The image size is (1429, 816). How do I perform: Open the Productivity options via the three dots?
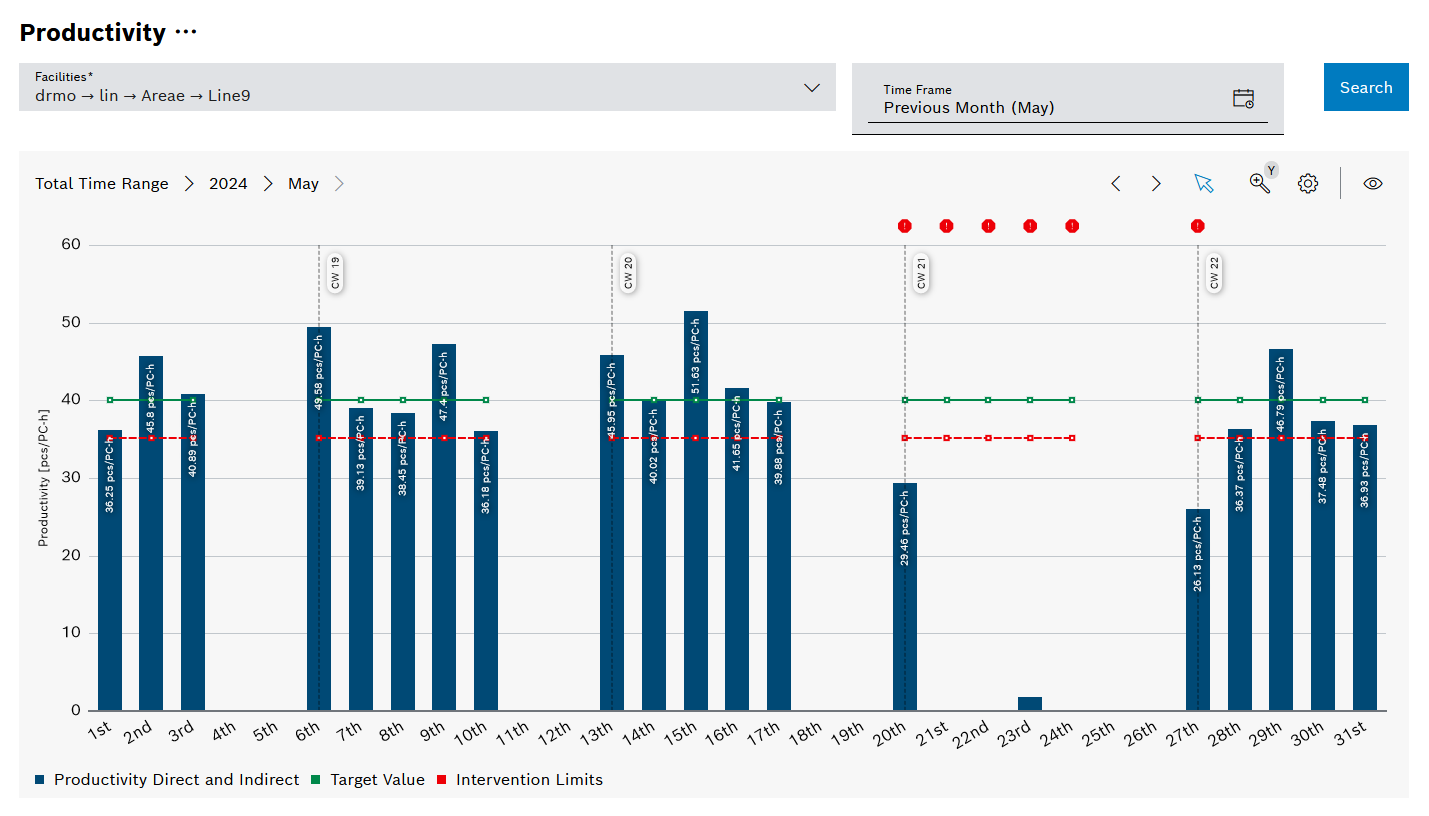point(185,30)
